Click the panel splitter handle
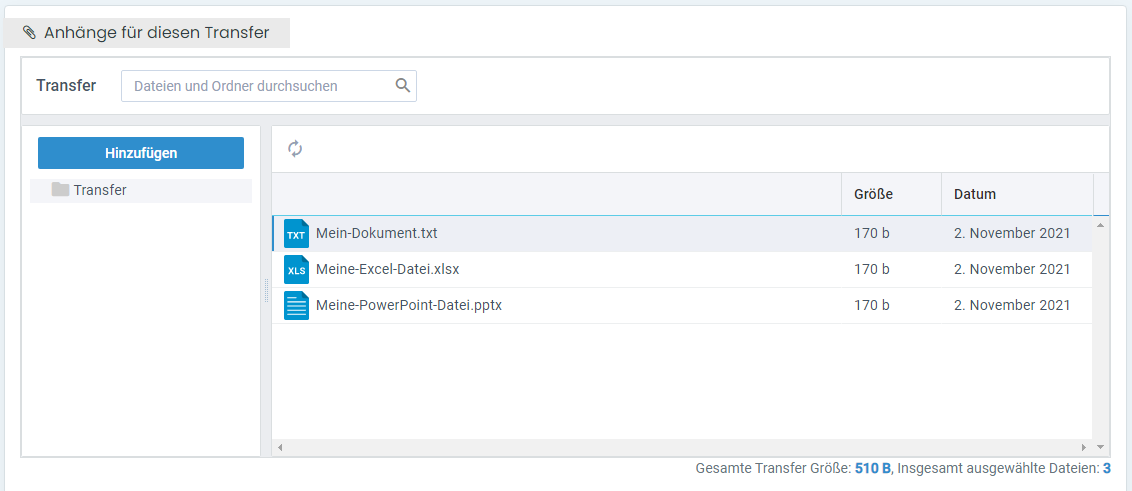The width and height of the screenshot is (1132, 491). 266,291
